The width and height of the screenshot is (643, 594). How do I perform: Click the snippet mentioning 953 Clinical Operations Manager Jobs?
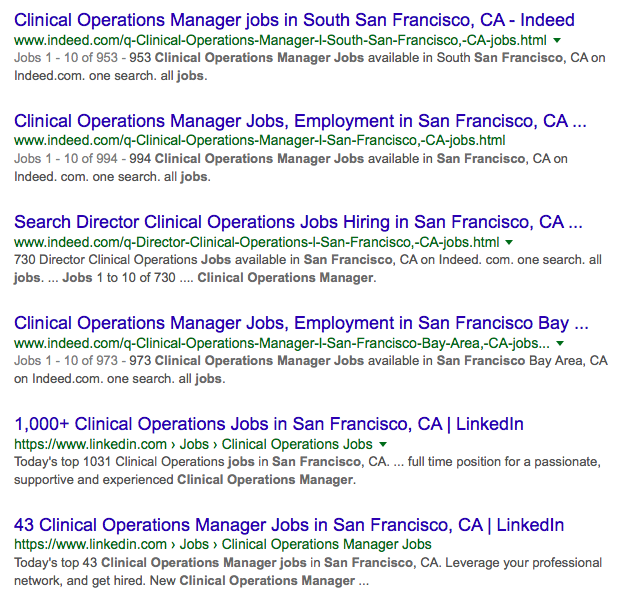point(310,67)
